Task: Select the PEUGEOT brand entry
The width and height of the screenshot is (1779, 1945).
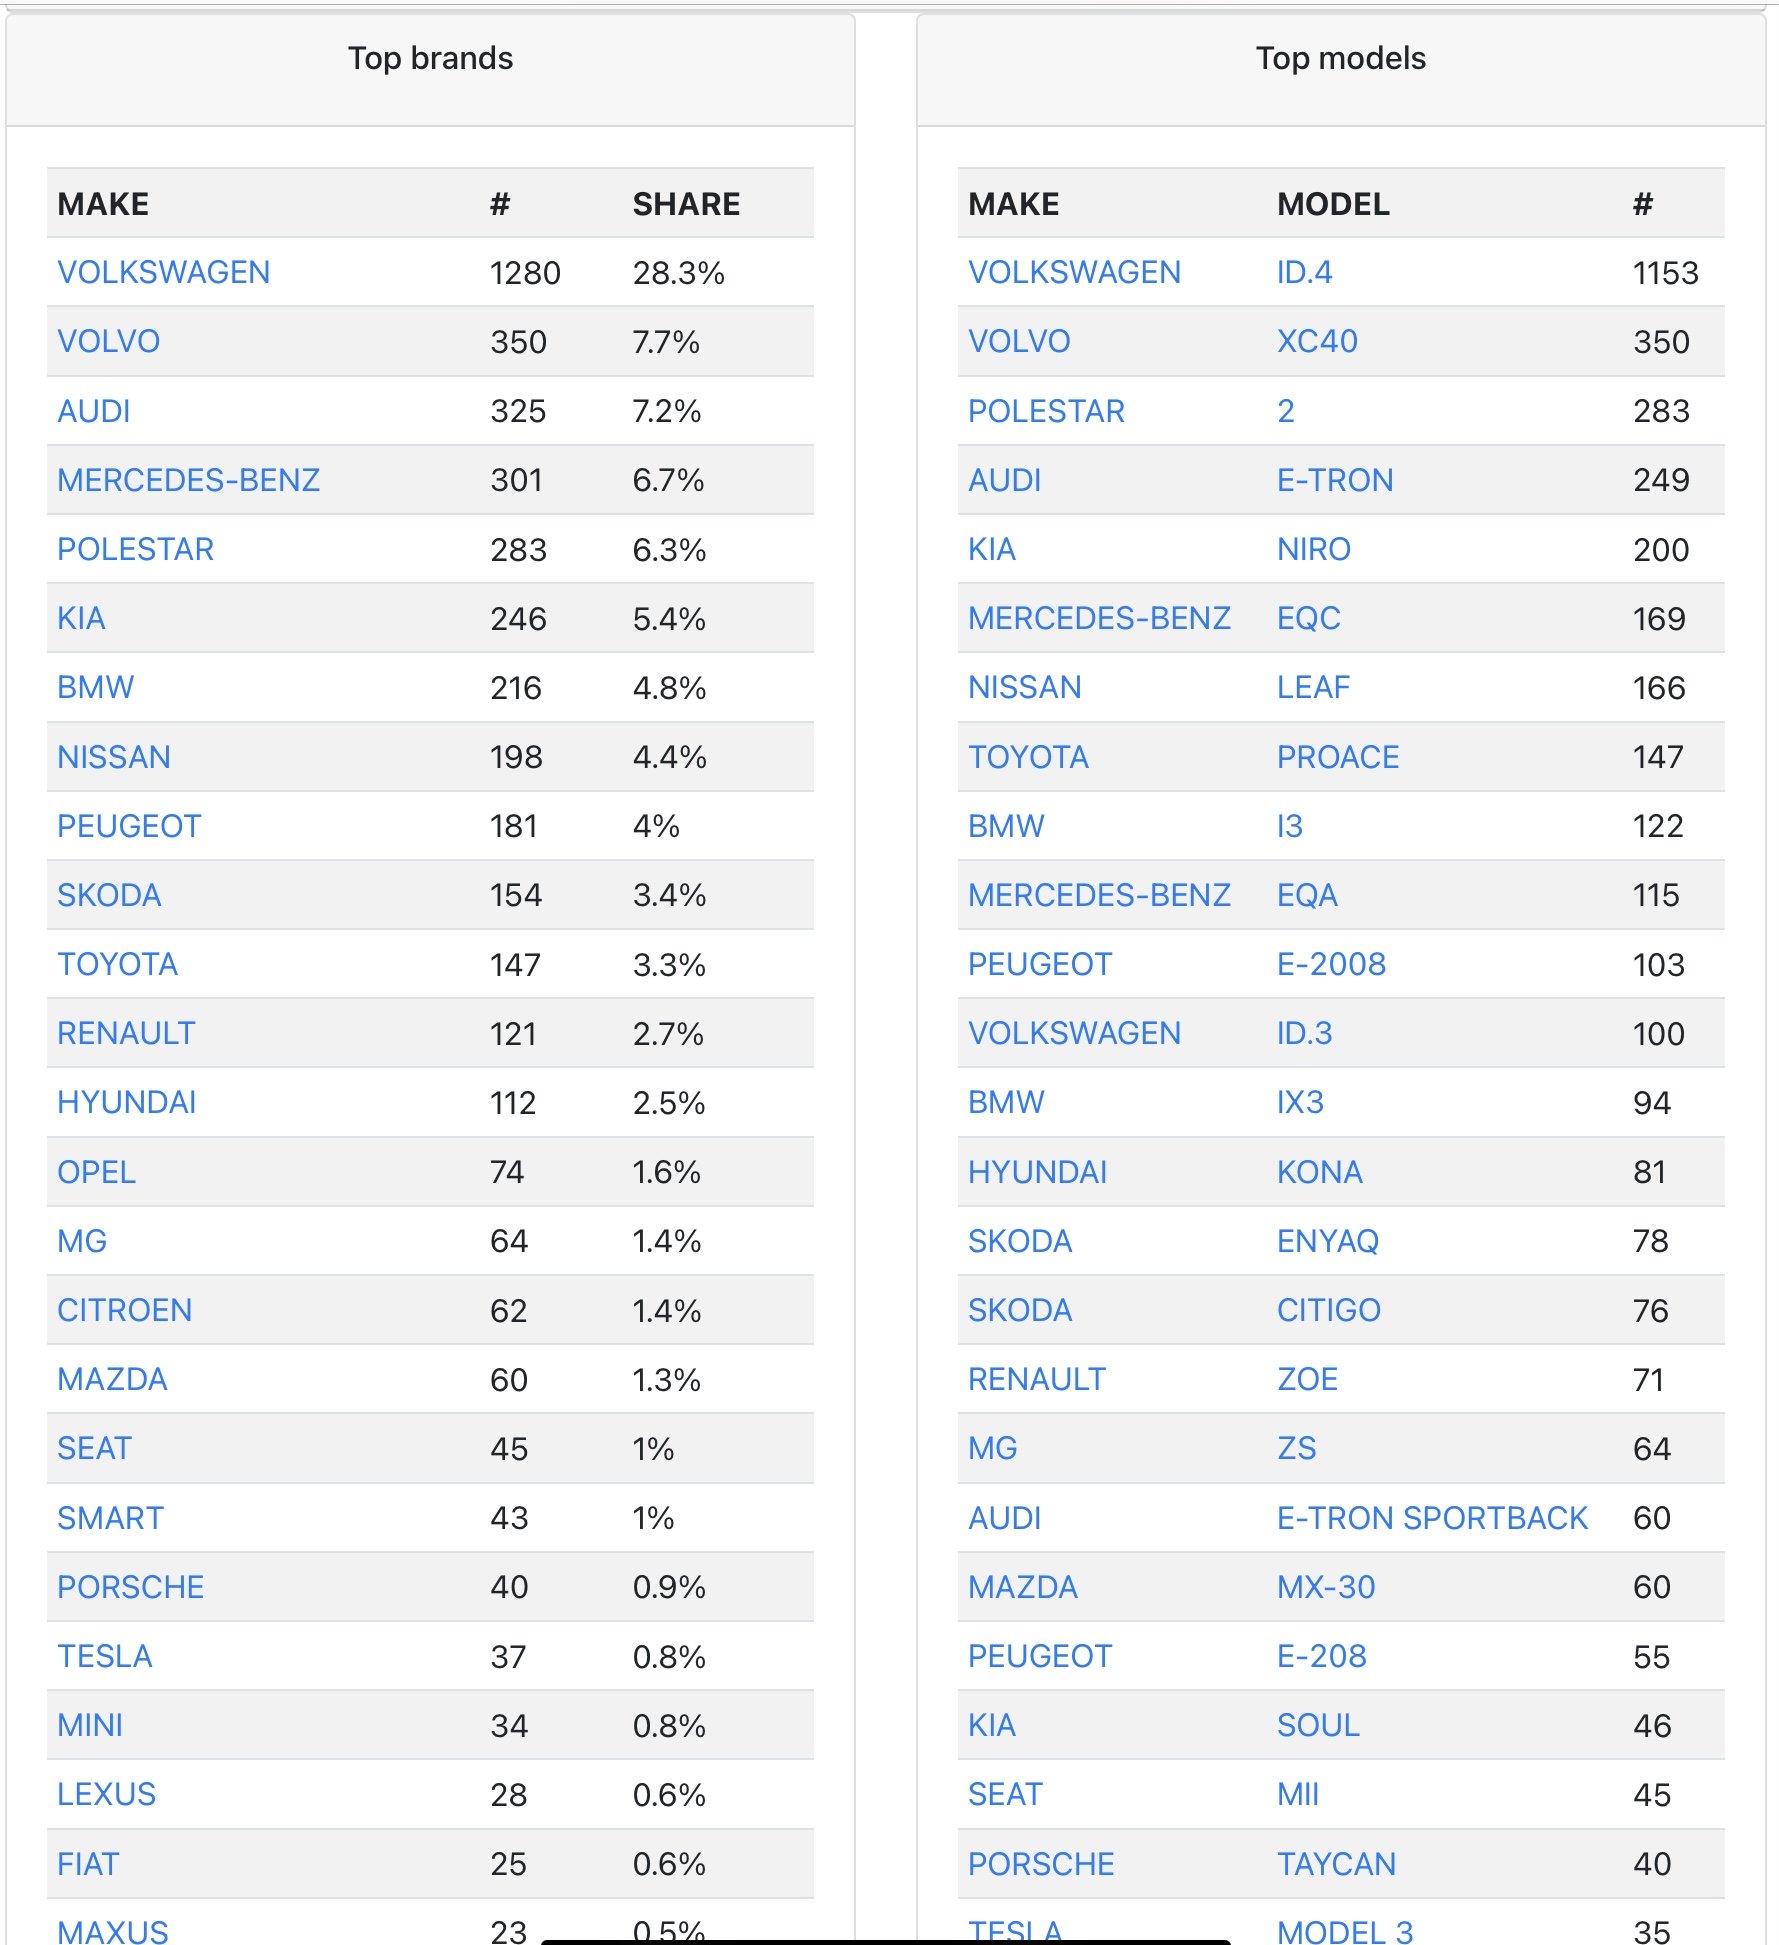Action: pyautogui.click(x=129, y=826)
